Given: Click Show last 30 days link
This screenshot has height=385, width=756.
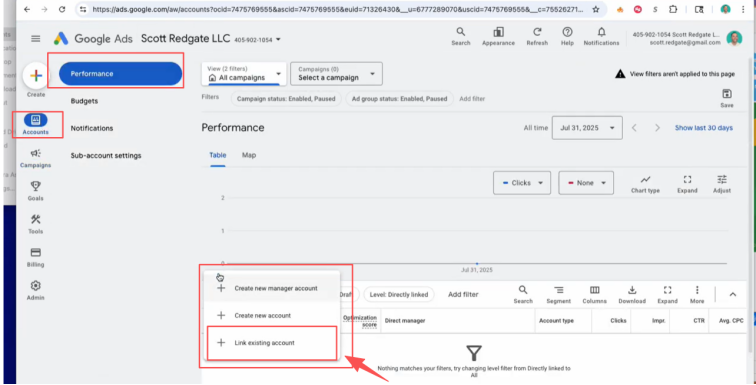Looking at the screenshot, I should coord(703,128).
